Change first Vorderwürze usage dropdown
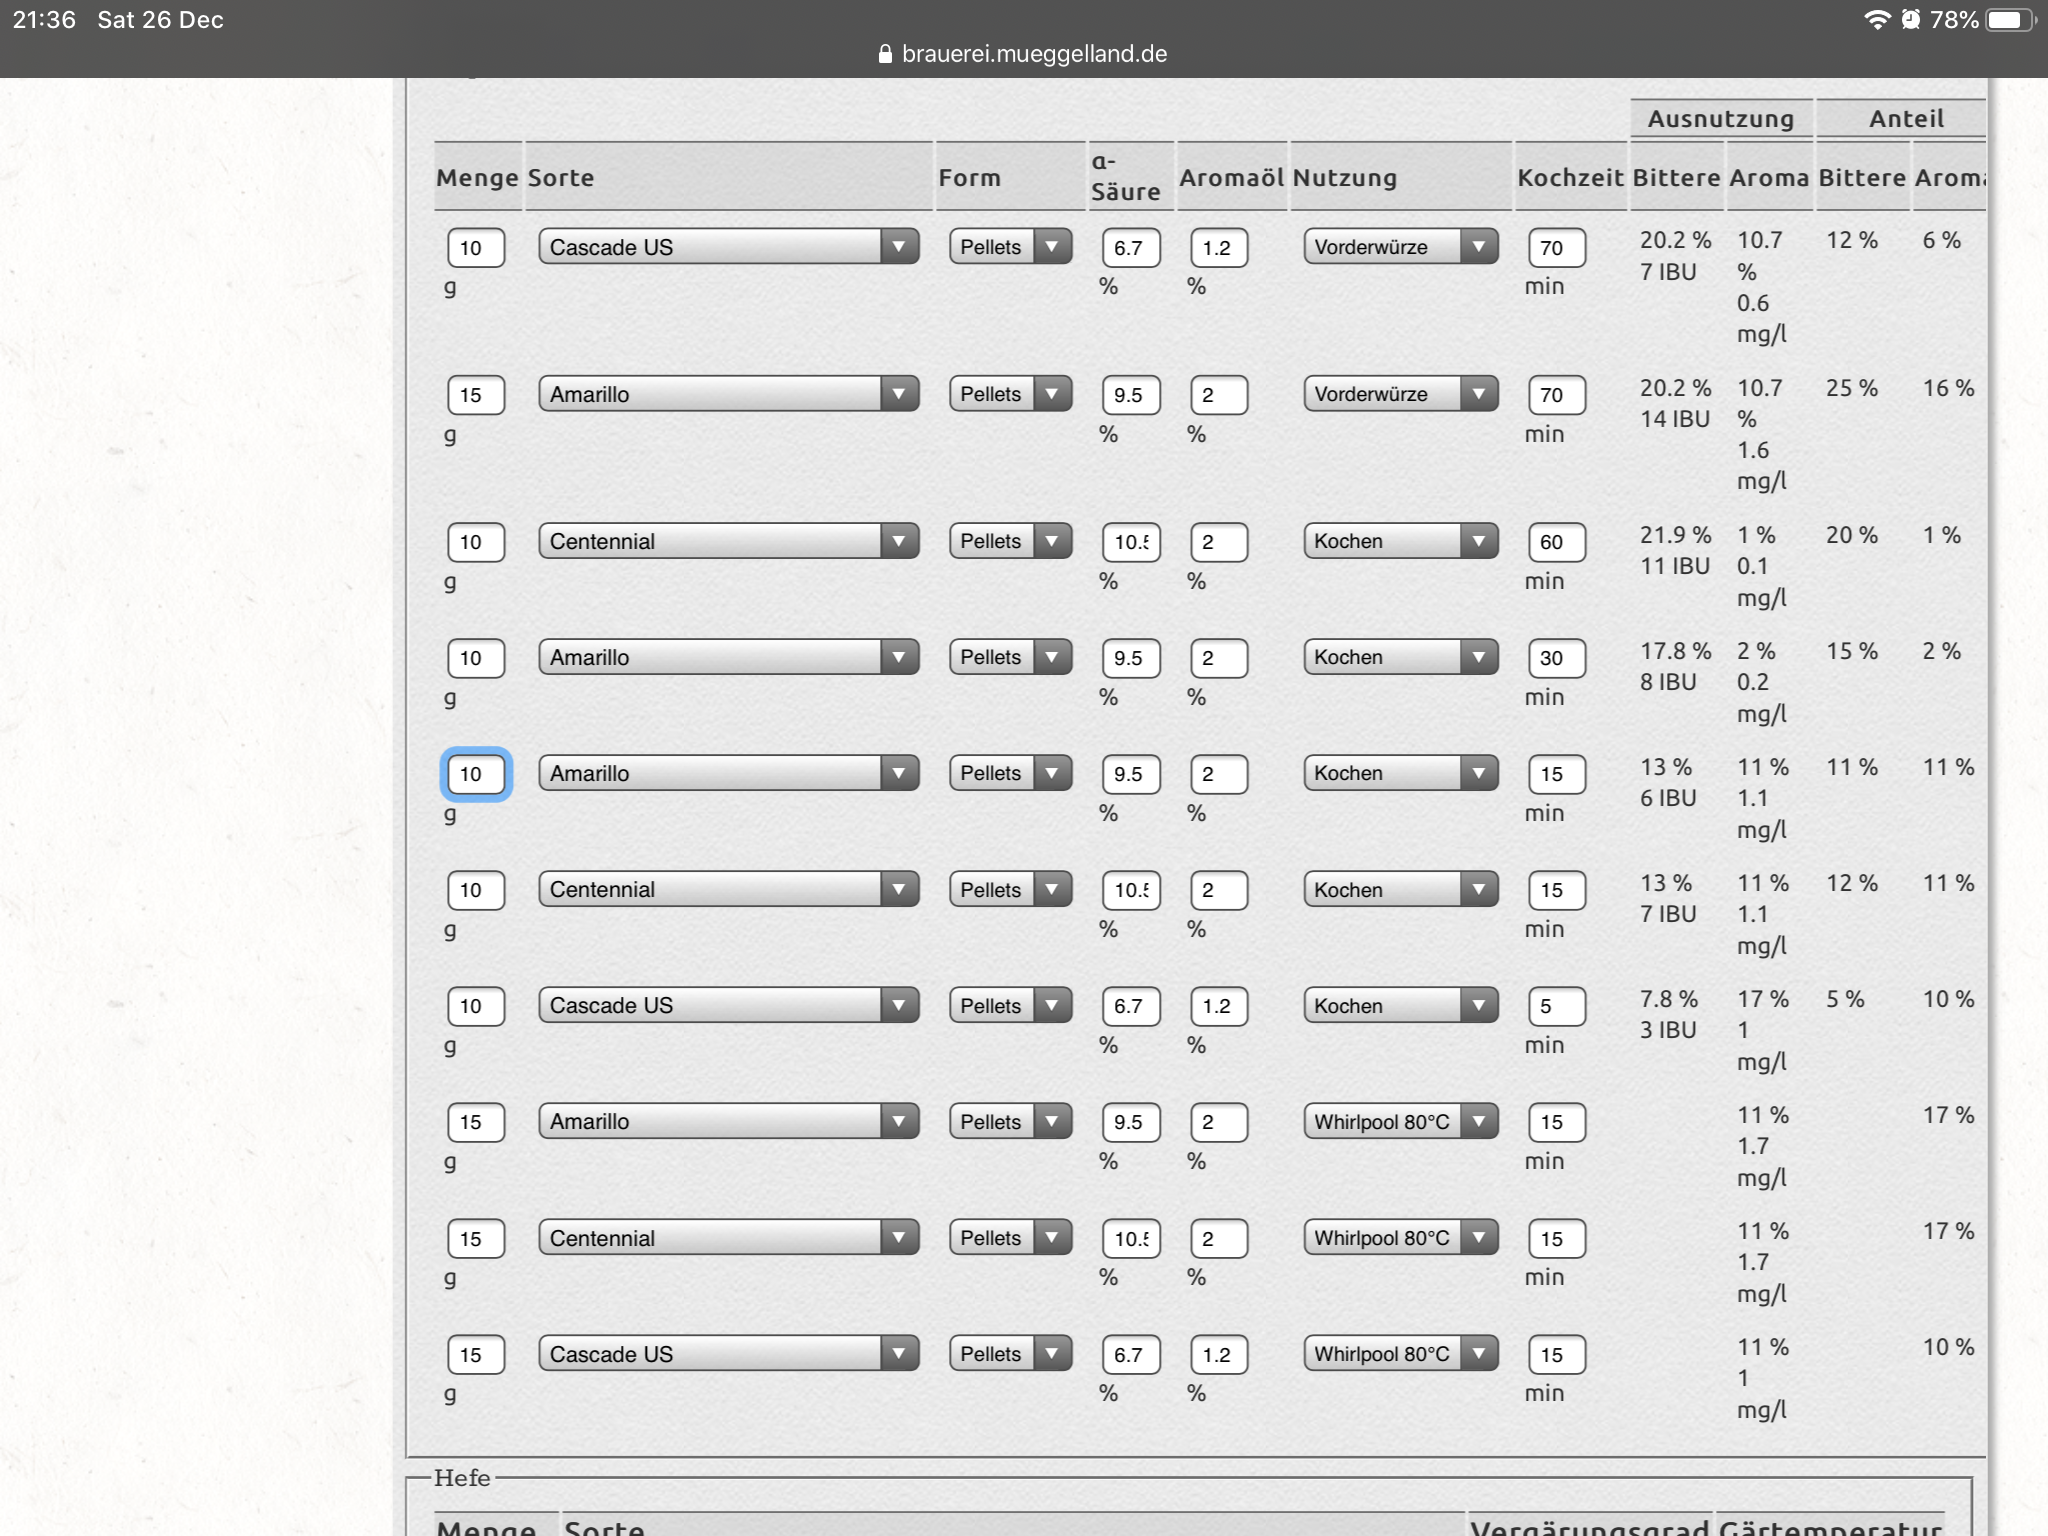 [1400, 247]
